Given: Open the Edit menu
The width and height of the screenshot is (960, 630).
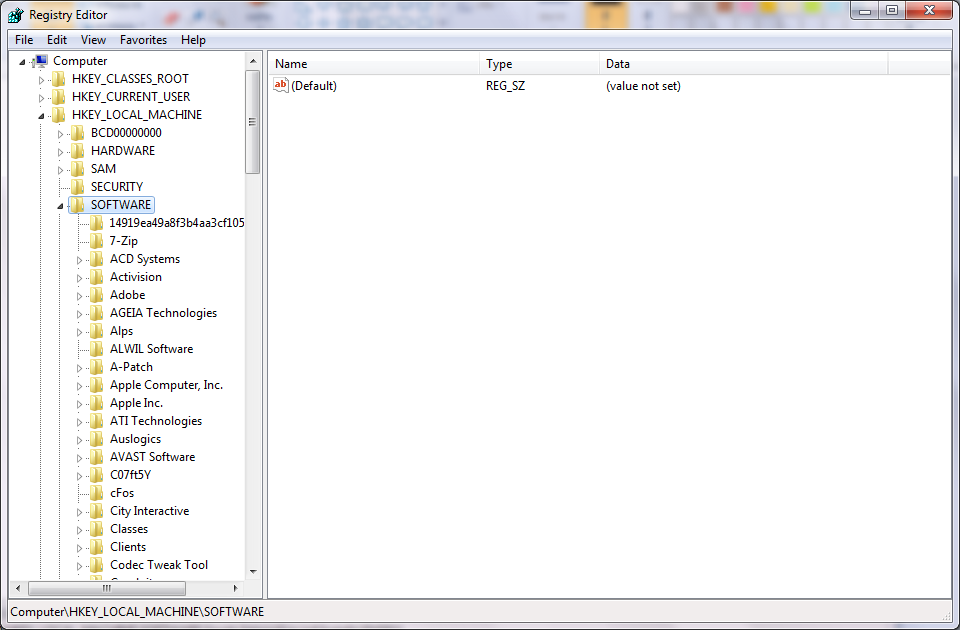Looking at the screenshot, I should point(57,40).
